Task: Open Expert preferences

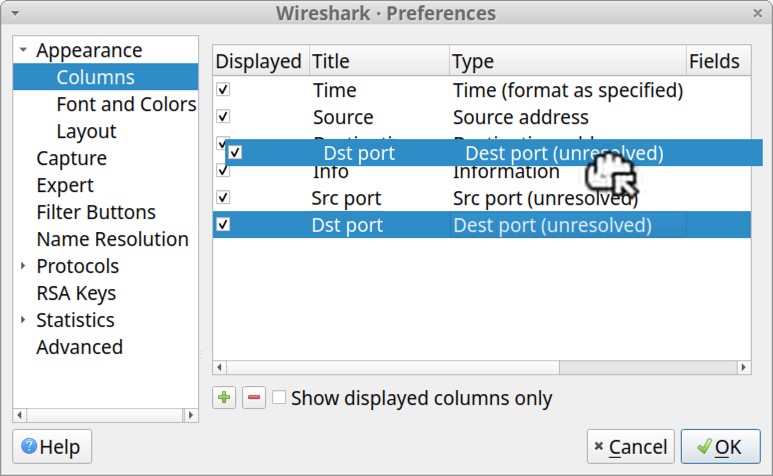Action: coord(65,185)
